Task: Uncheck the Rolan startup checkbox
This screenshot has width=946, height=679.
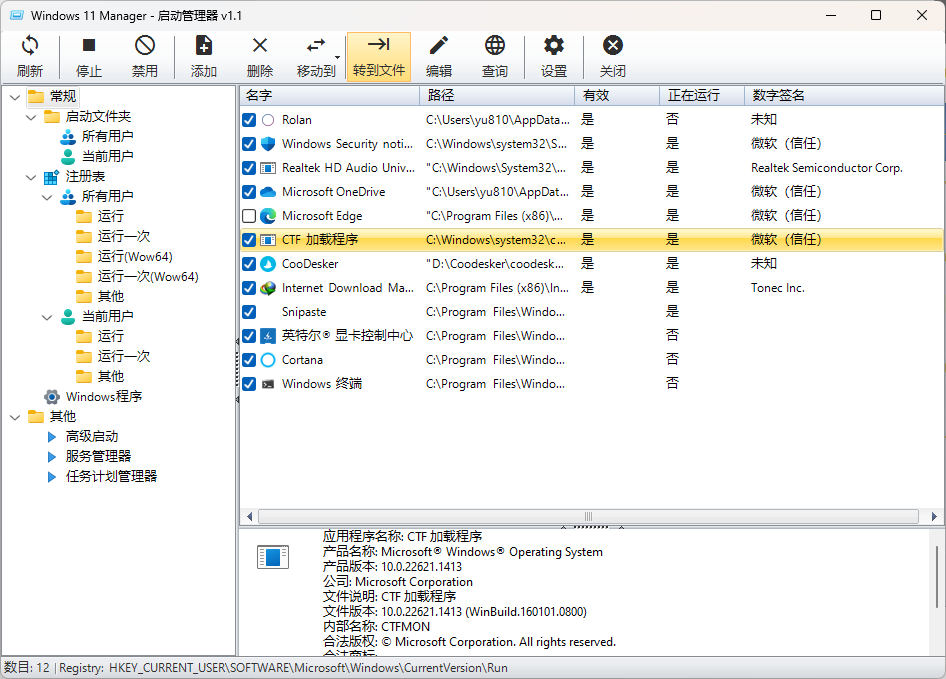Action: [249, 120]
